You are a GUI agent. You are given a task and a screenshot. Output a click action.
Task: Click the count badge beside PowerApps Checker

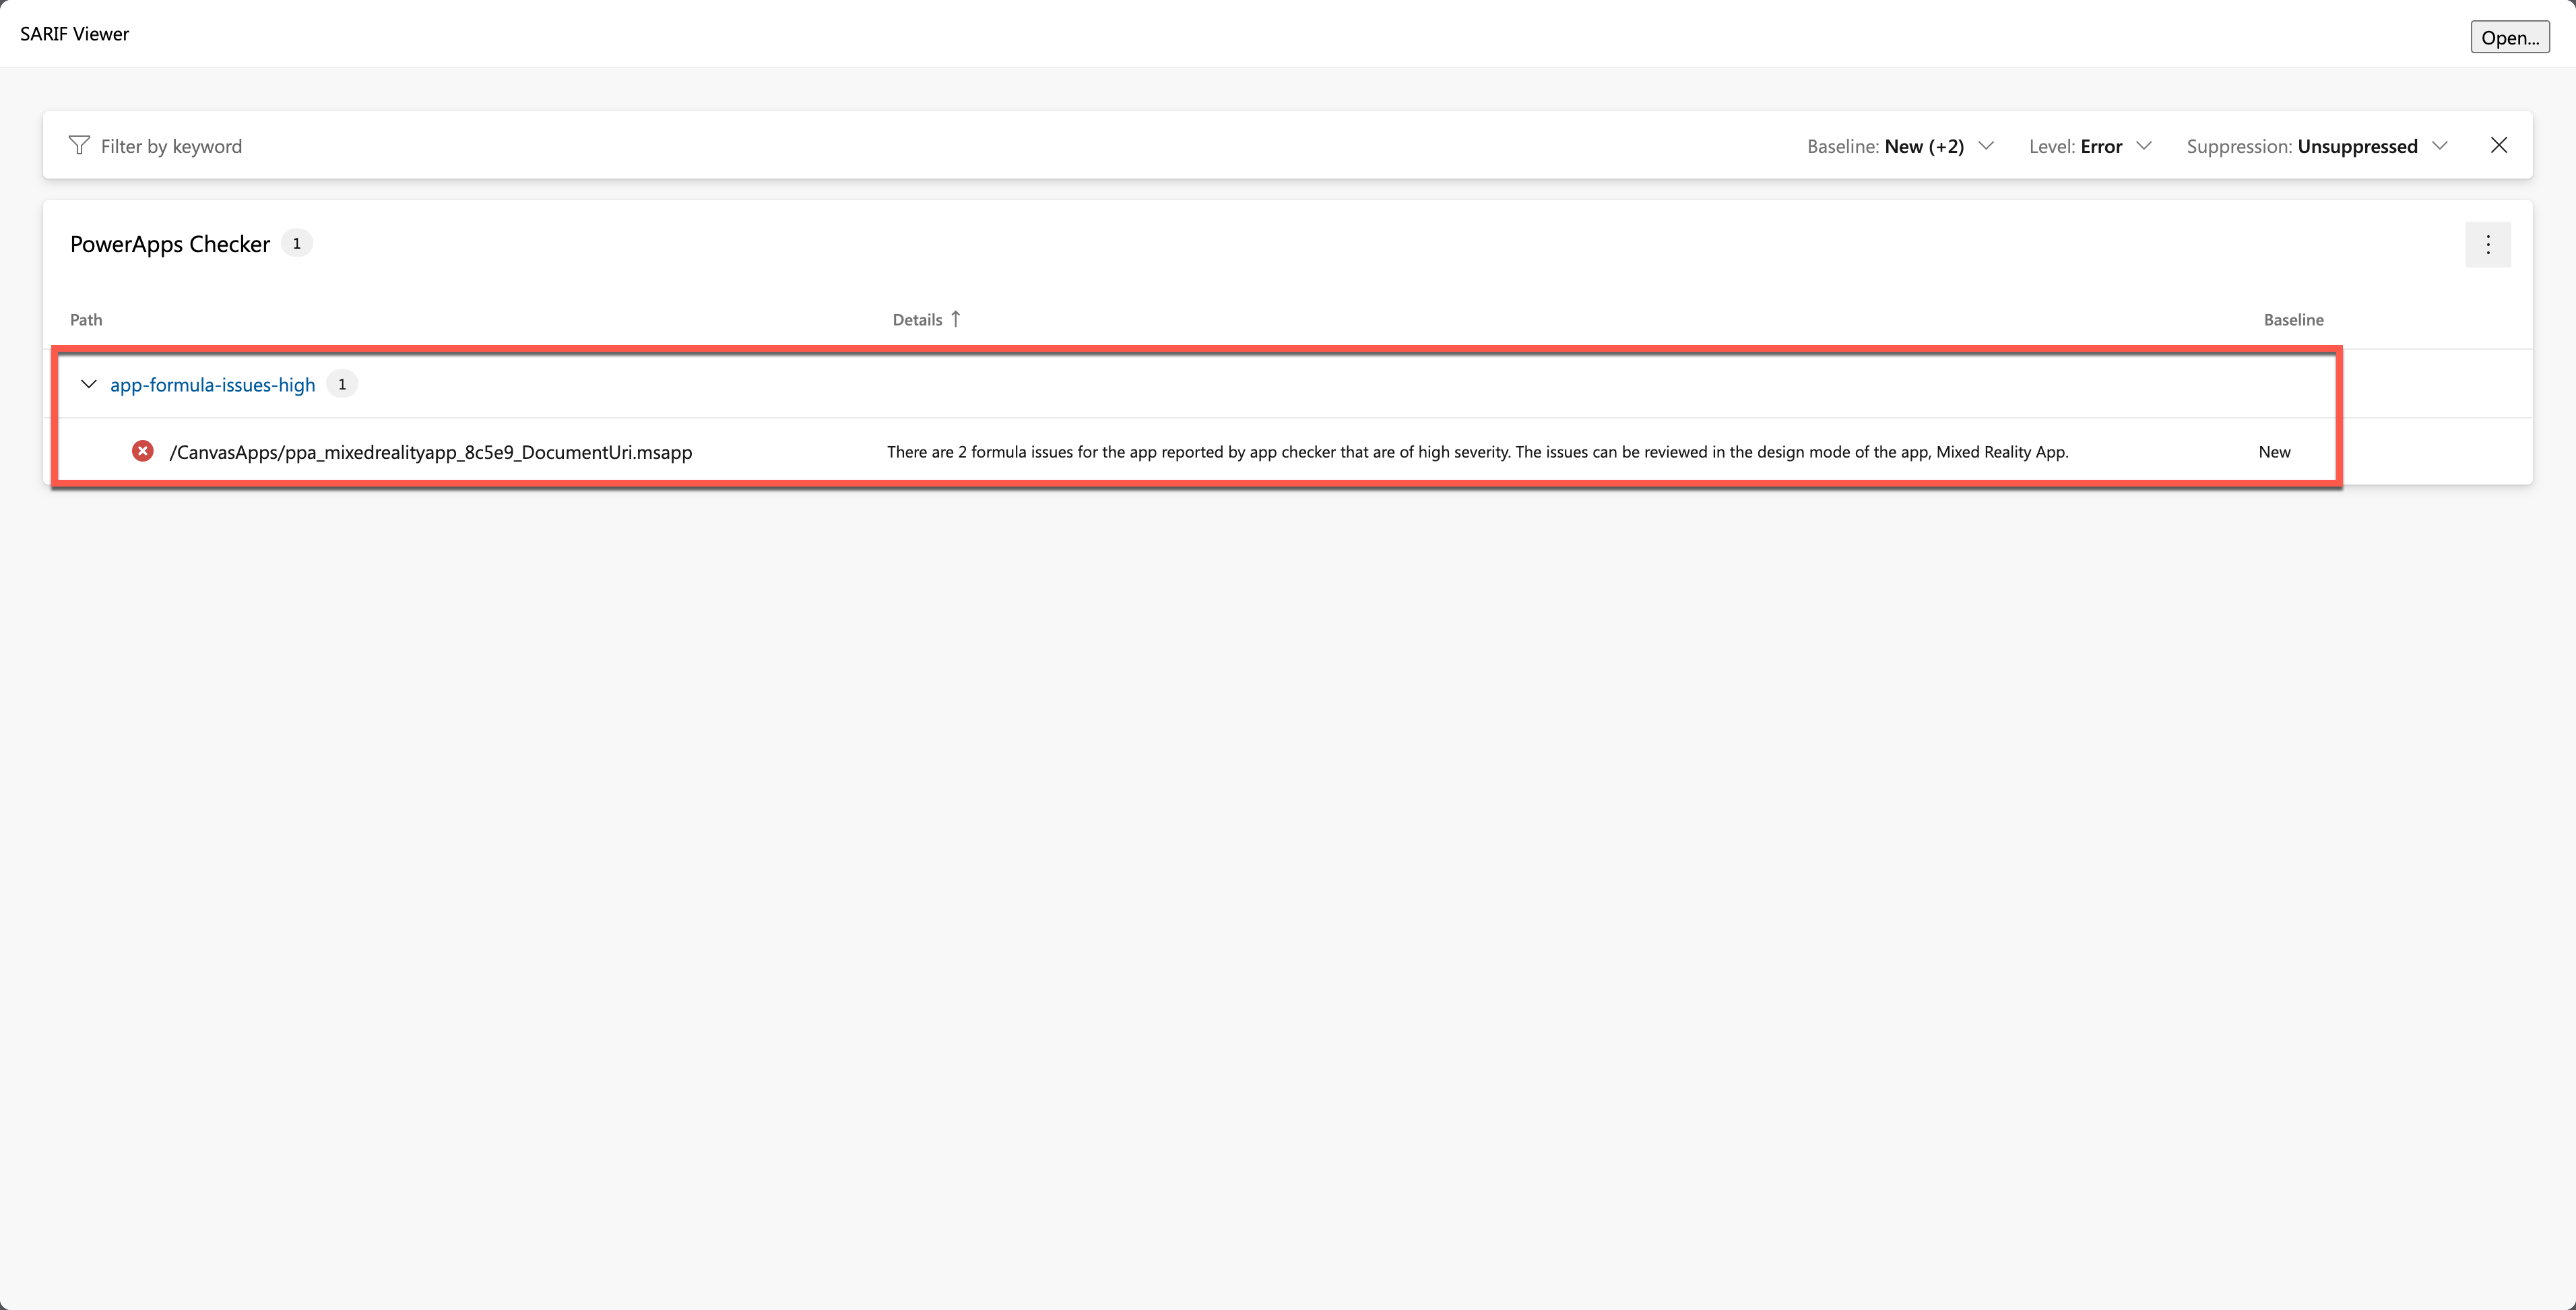coord(296,244)
